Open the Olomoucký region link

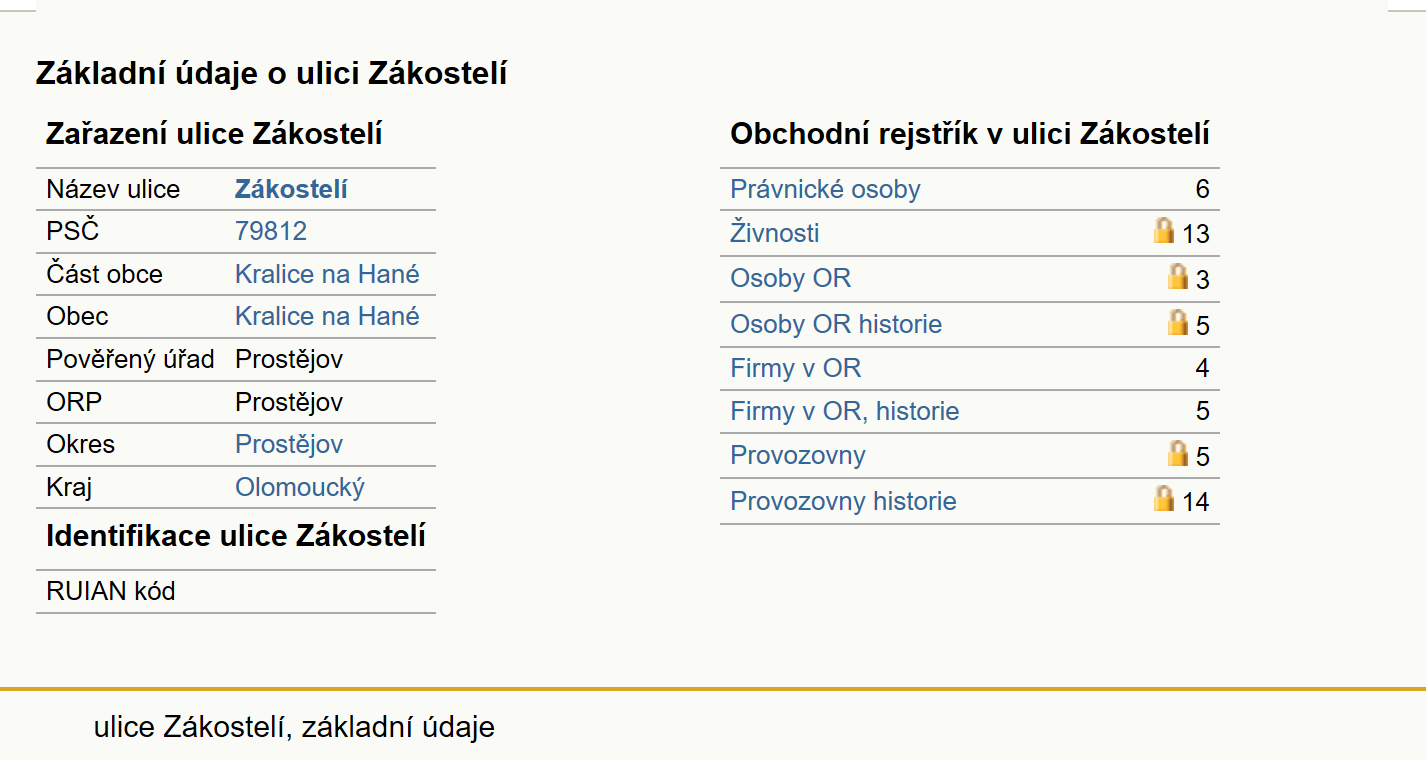coord(300,487)
